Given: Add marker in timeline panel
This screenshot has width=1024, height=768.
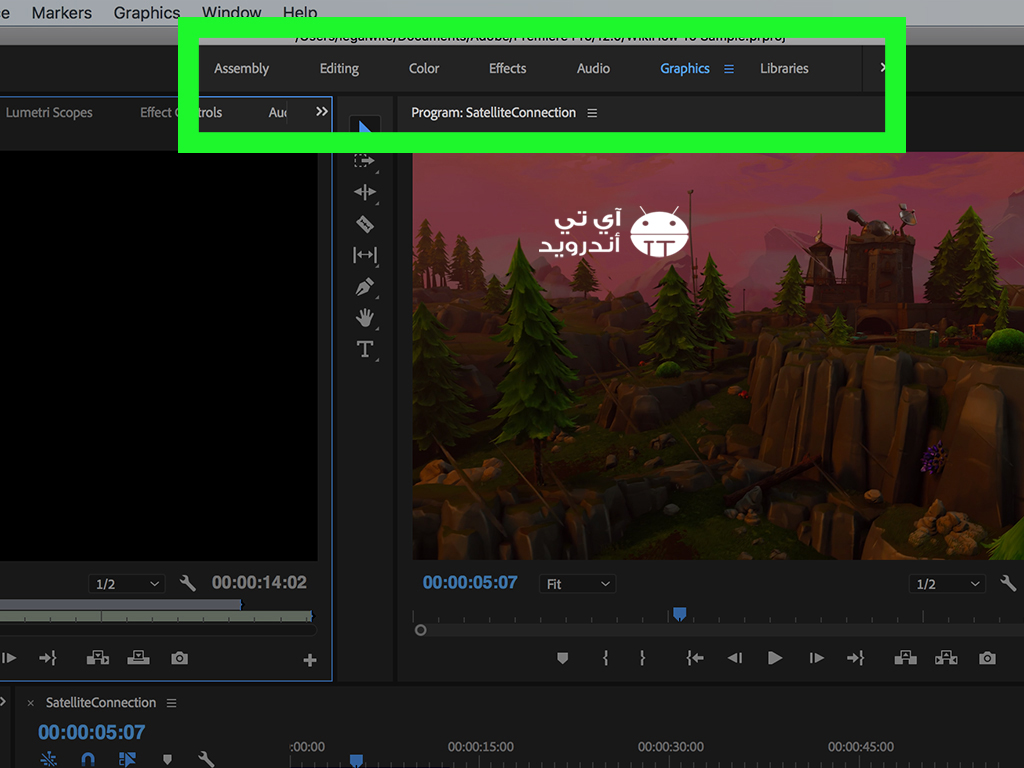Looking at the screenshot, I should (167, 759).
